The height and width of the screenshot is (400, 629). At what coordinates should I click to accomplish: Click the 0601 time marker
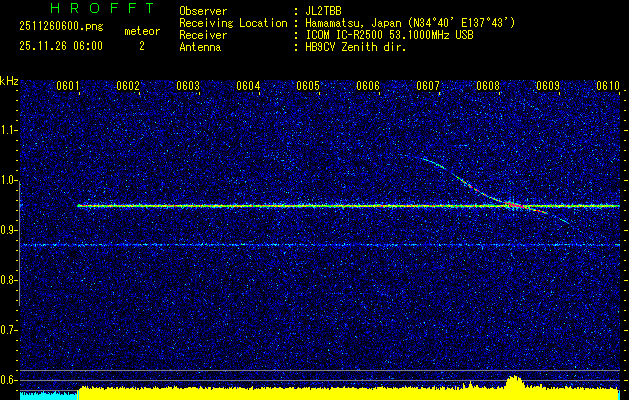click(x=68, y=86)
